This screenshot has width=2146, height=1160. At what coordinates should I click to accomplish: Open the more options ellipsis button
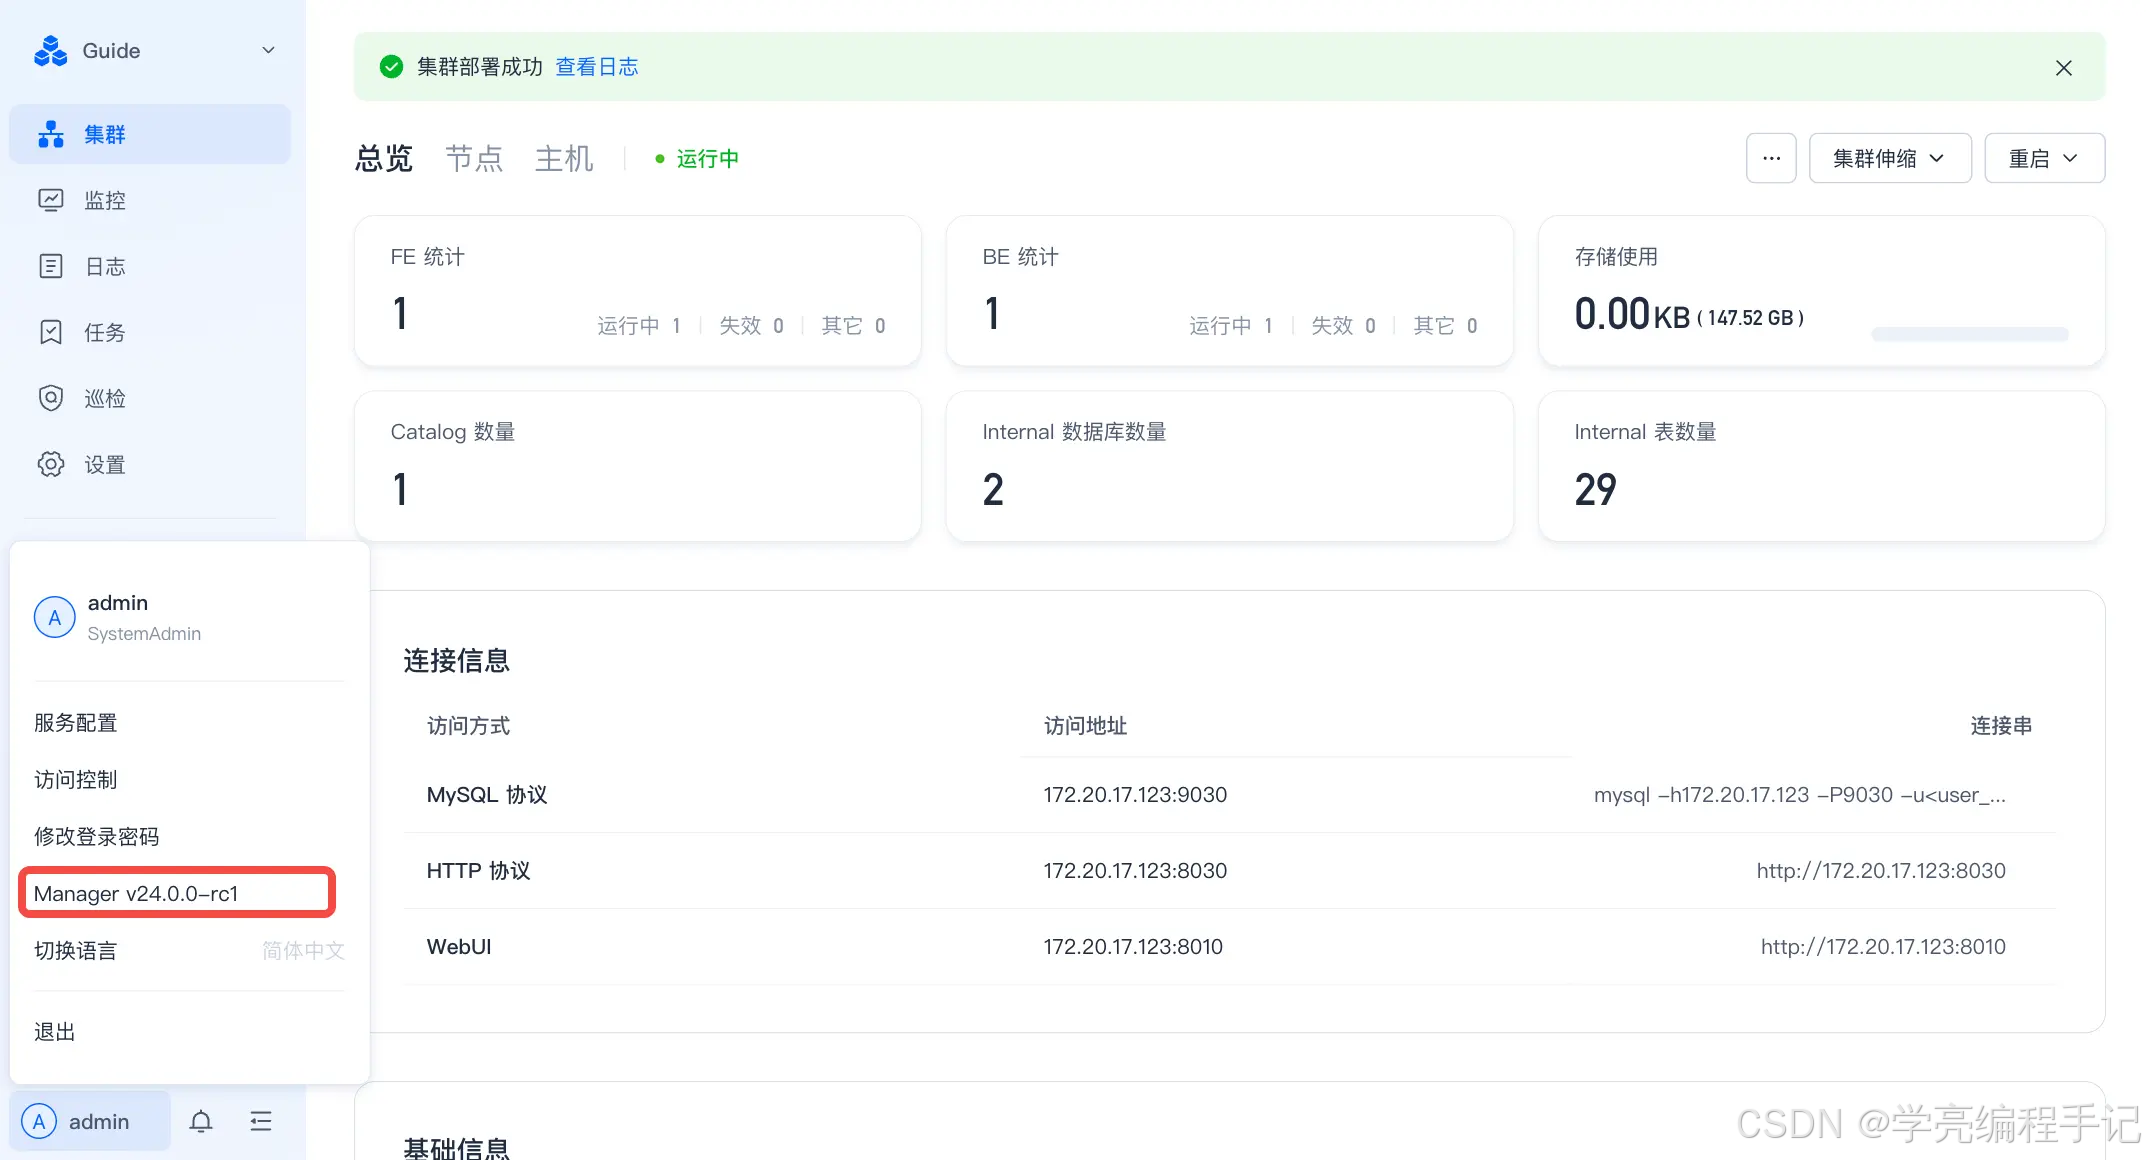pyautogui.click(x=1771, y=158)
